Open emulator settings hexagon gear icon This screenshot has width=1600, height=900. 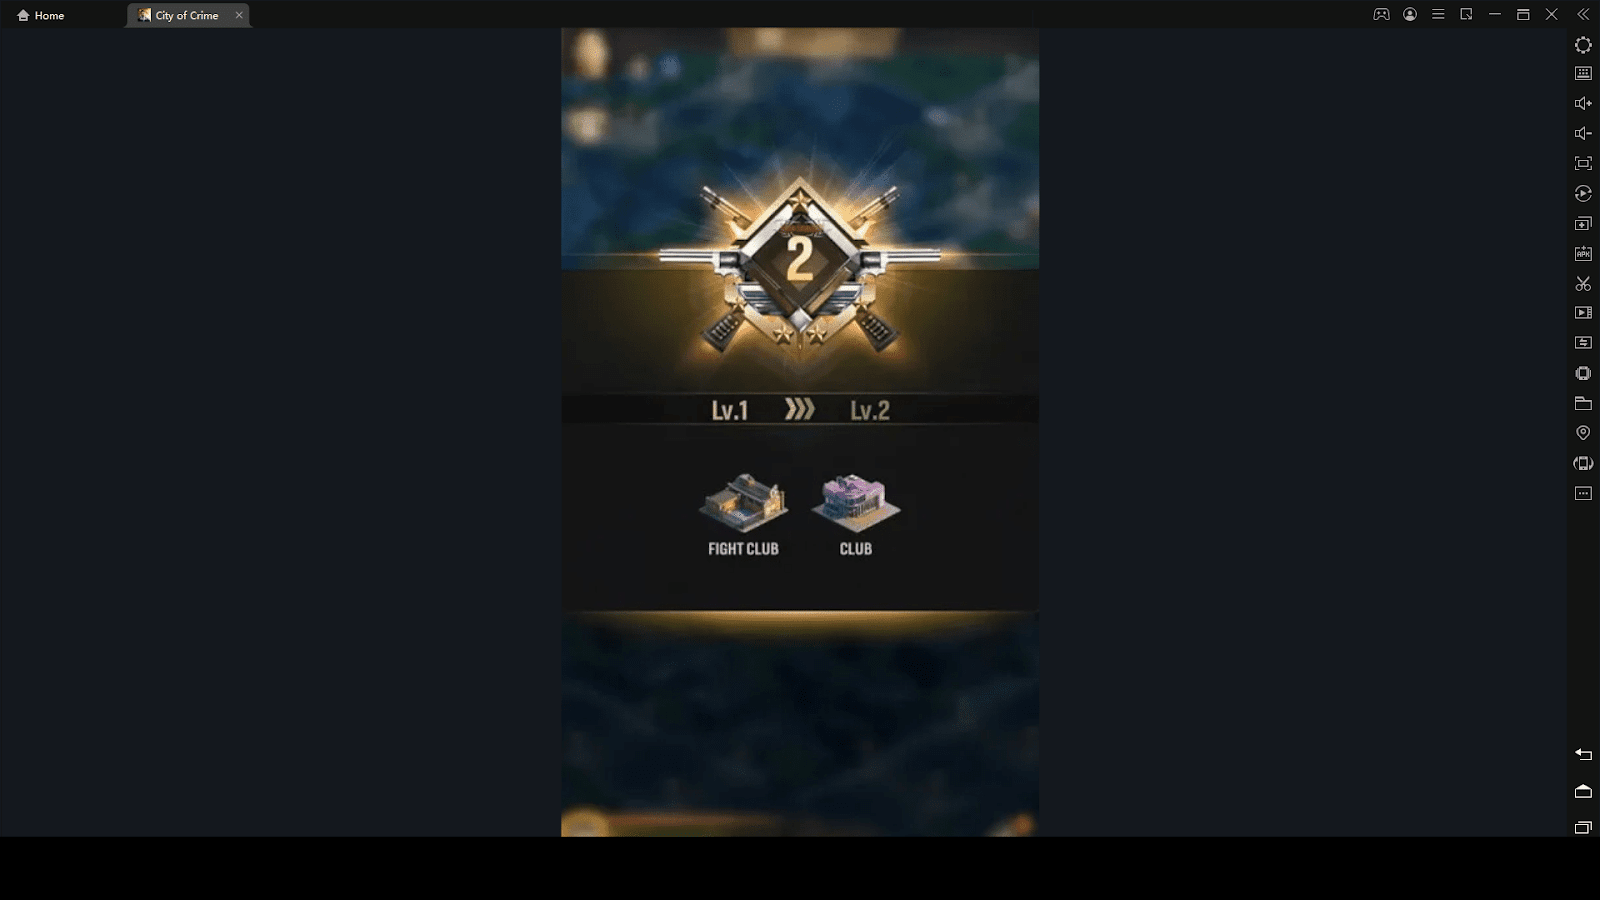tap(1583, 45)
